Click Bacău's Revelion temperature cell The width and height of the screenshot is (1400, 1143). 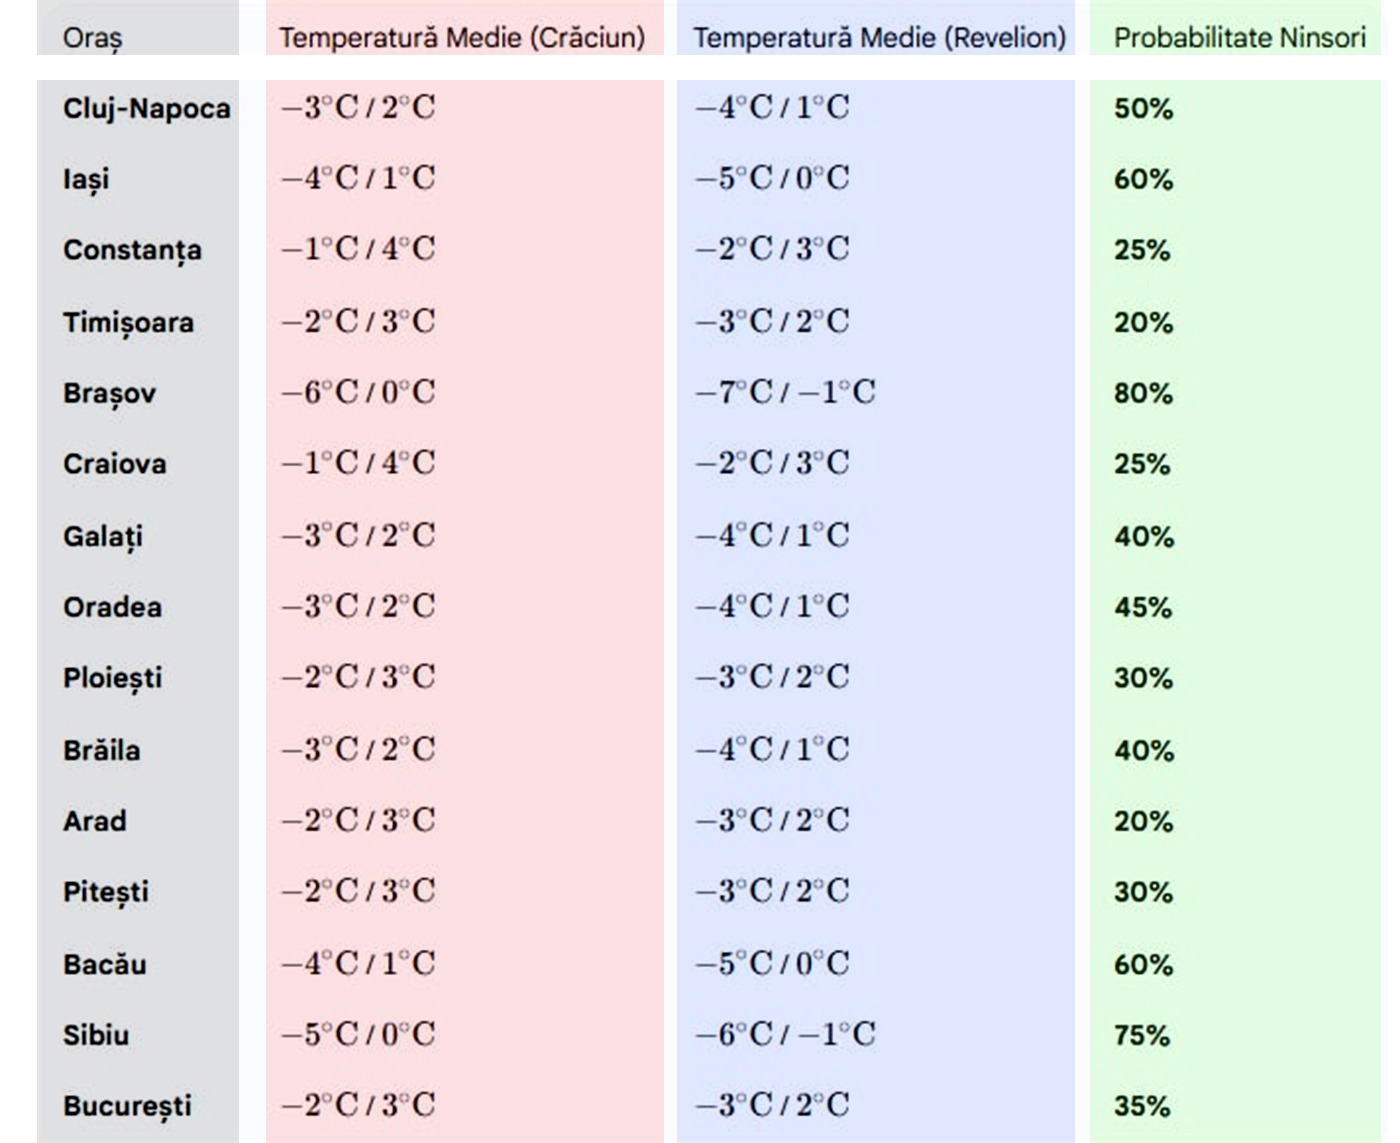click(x=772, y=963)
